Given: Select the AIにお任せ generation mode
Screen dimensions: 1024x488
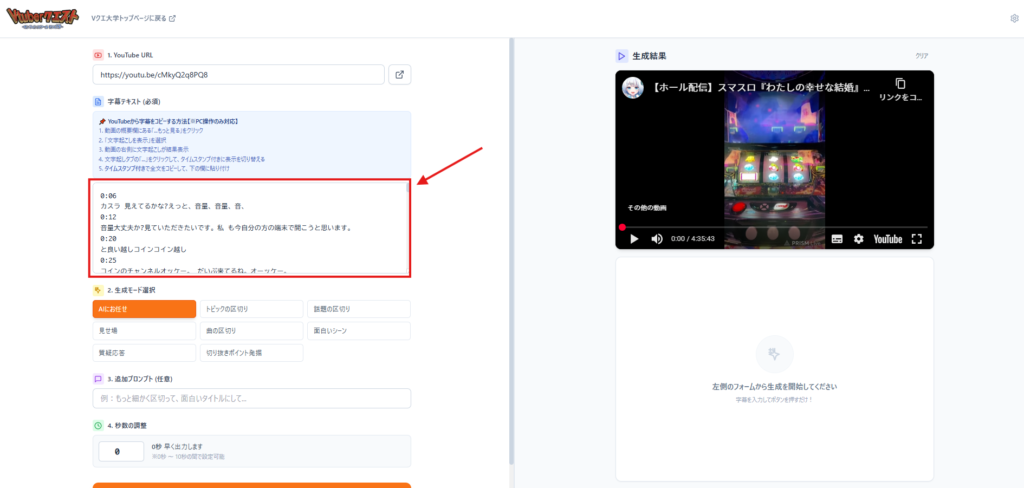Looking at the screenshot, I should pos(144,309).
